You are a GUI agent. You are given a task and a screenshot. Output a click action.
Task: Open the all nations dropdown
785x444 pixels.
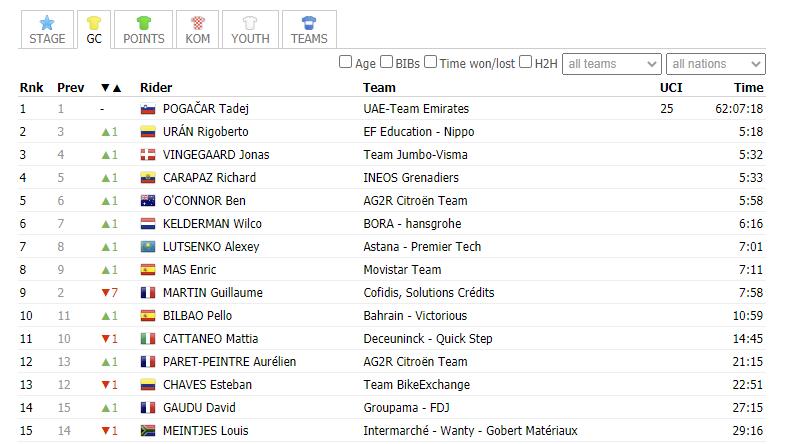715,64
